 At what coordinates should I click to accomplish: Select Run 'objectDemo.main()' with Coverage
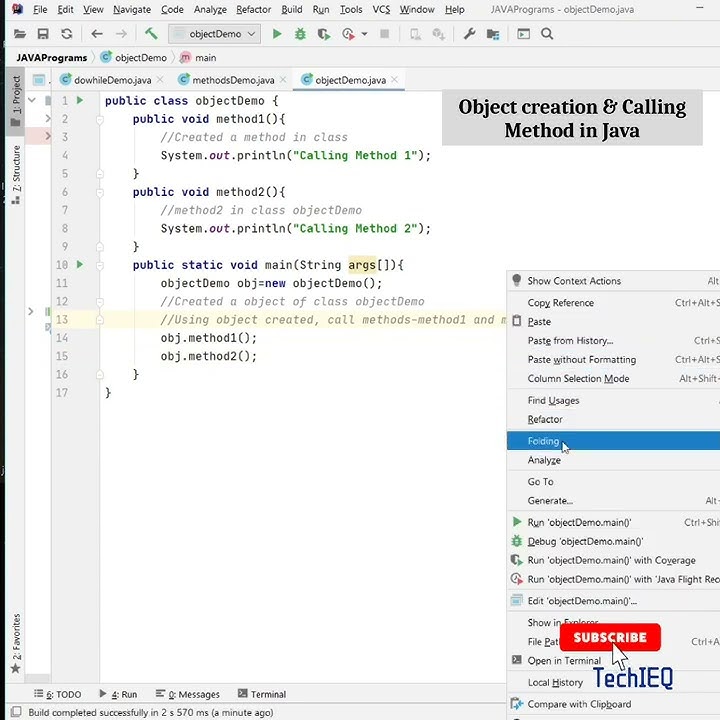pos(613,560)
